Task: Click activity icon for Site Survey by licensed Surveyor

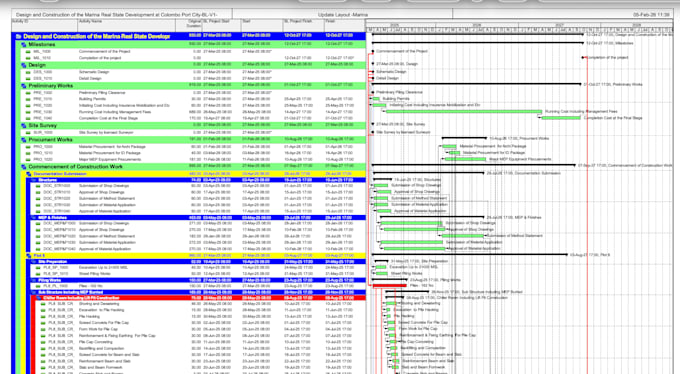Action: pos(28,133)
